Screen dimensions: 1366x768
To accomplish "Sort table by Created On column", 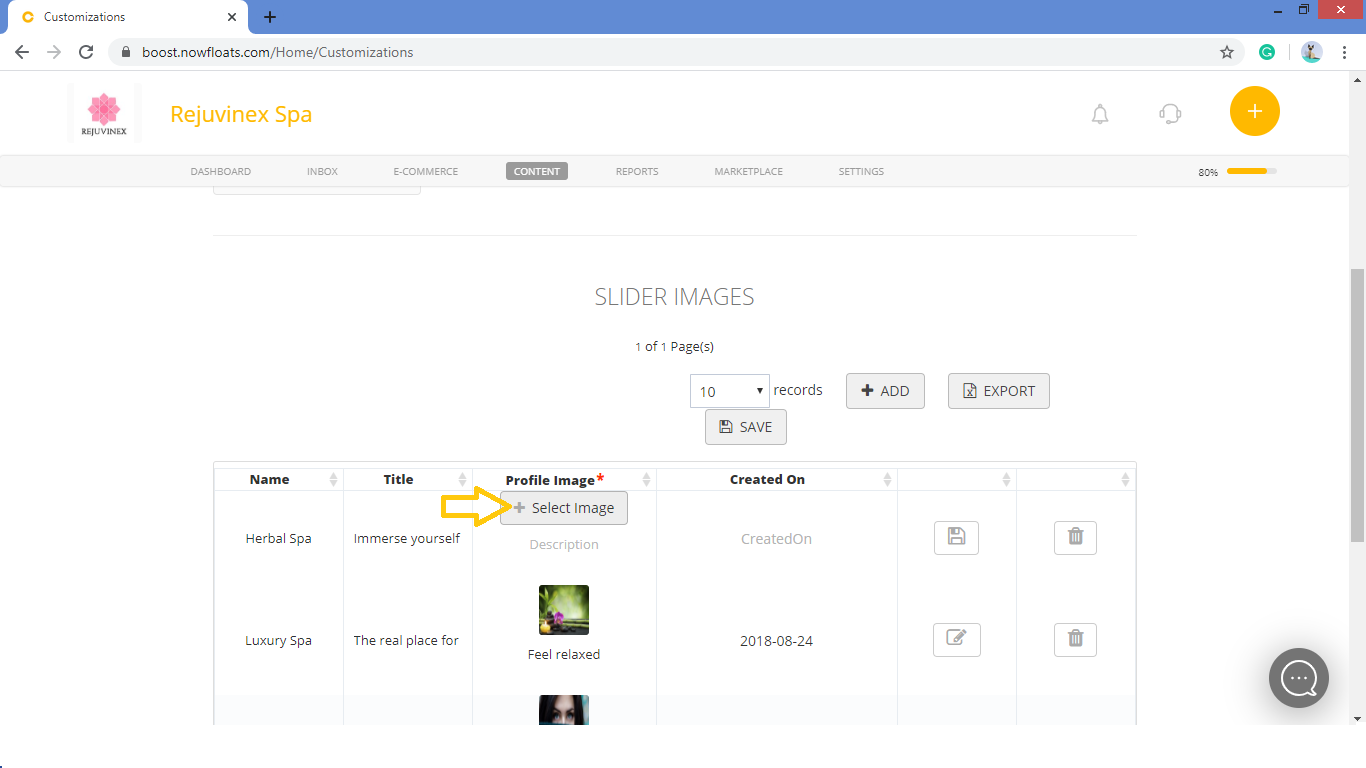I will tap(776, 479).
